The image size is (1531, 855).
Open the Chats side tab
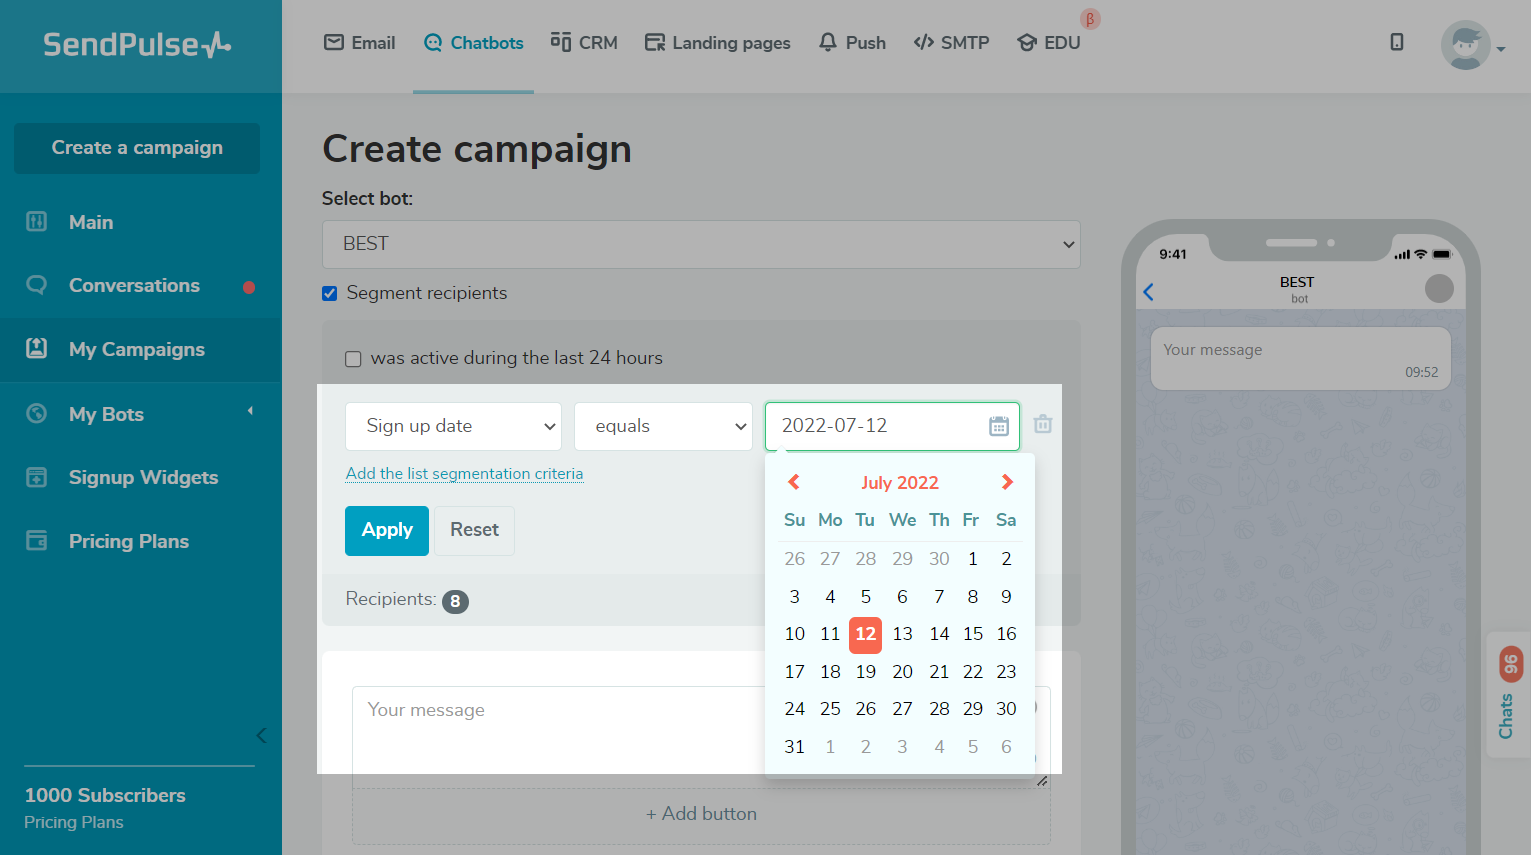click(1509, 696)
